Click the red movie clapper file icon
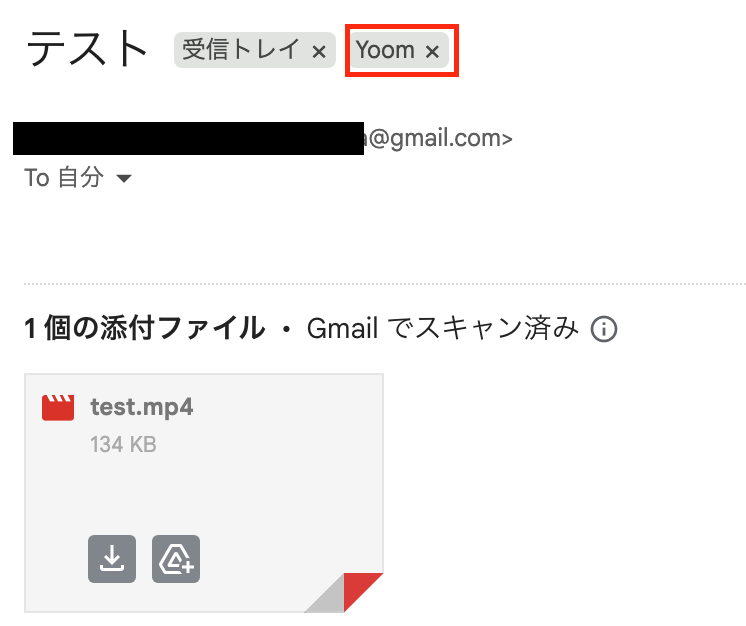Viewport: 746px width, 626px height. pyautogui.click(x=58, y=408)
